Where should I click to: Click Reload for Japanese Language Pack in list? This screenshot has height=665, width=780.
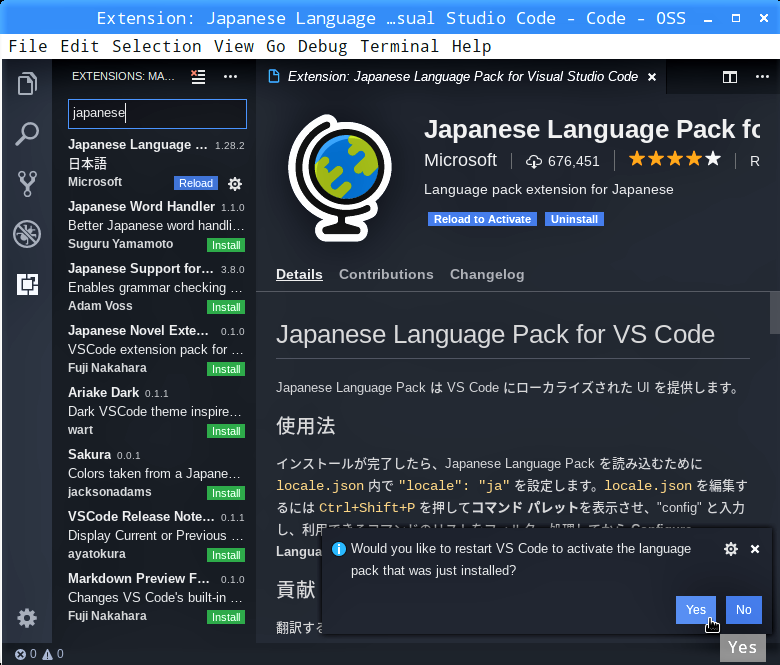coord(196,184)
